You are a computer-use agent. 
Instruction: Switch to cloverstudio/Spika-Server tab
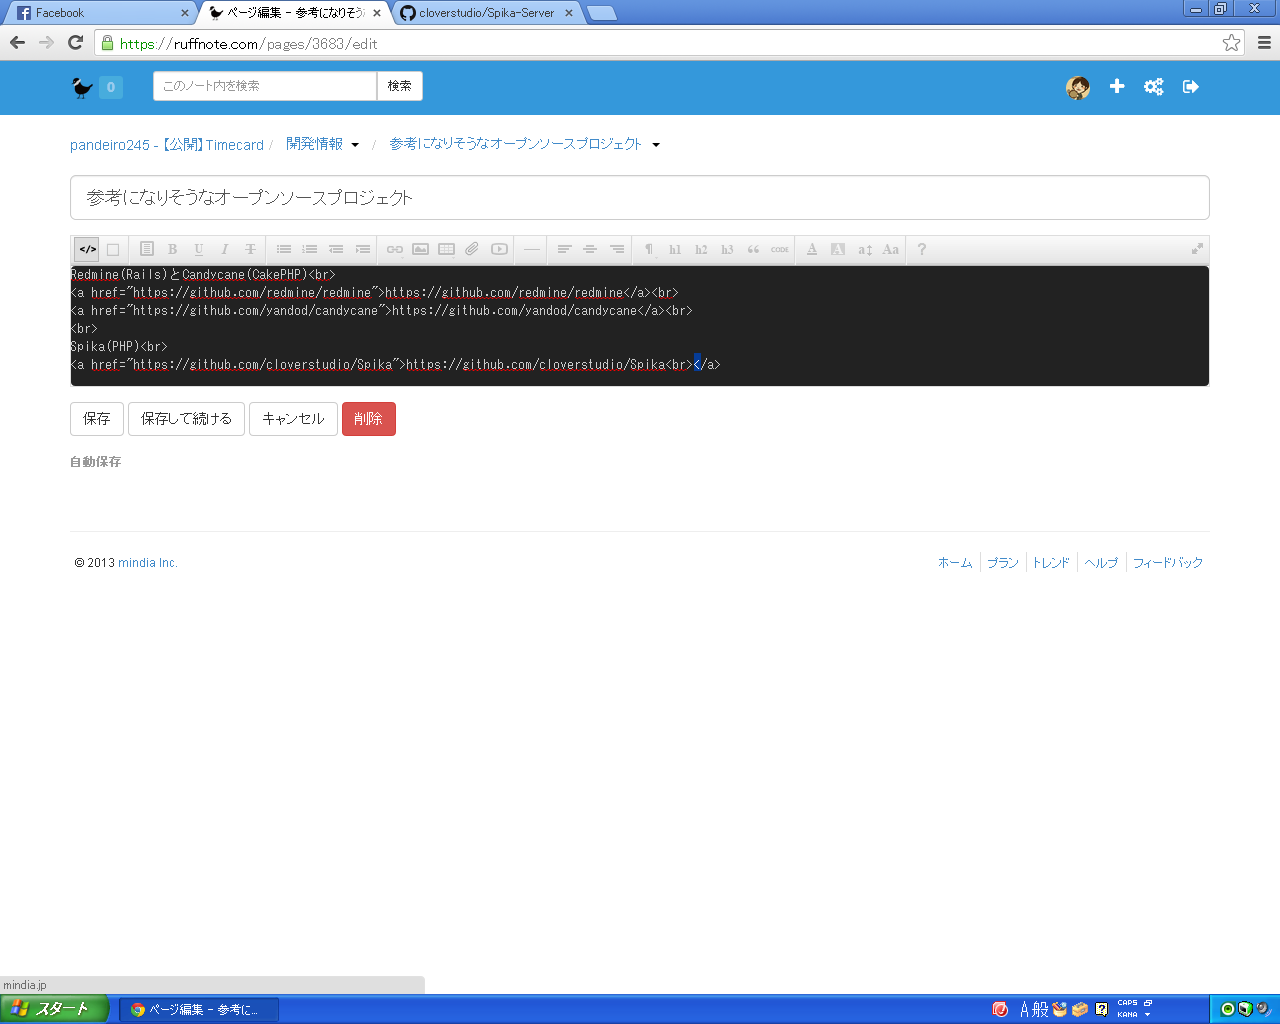tap(486, 13)
